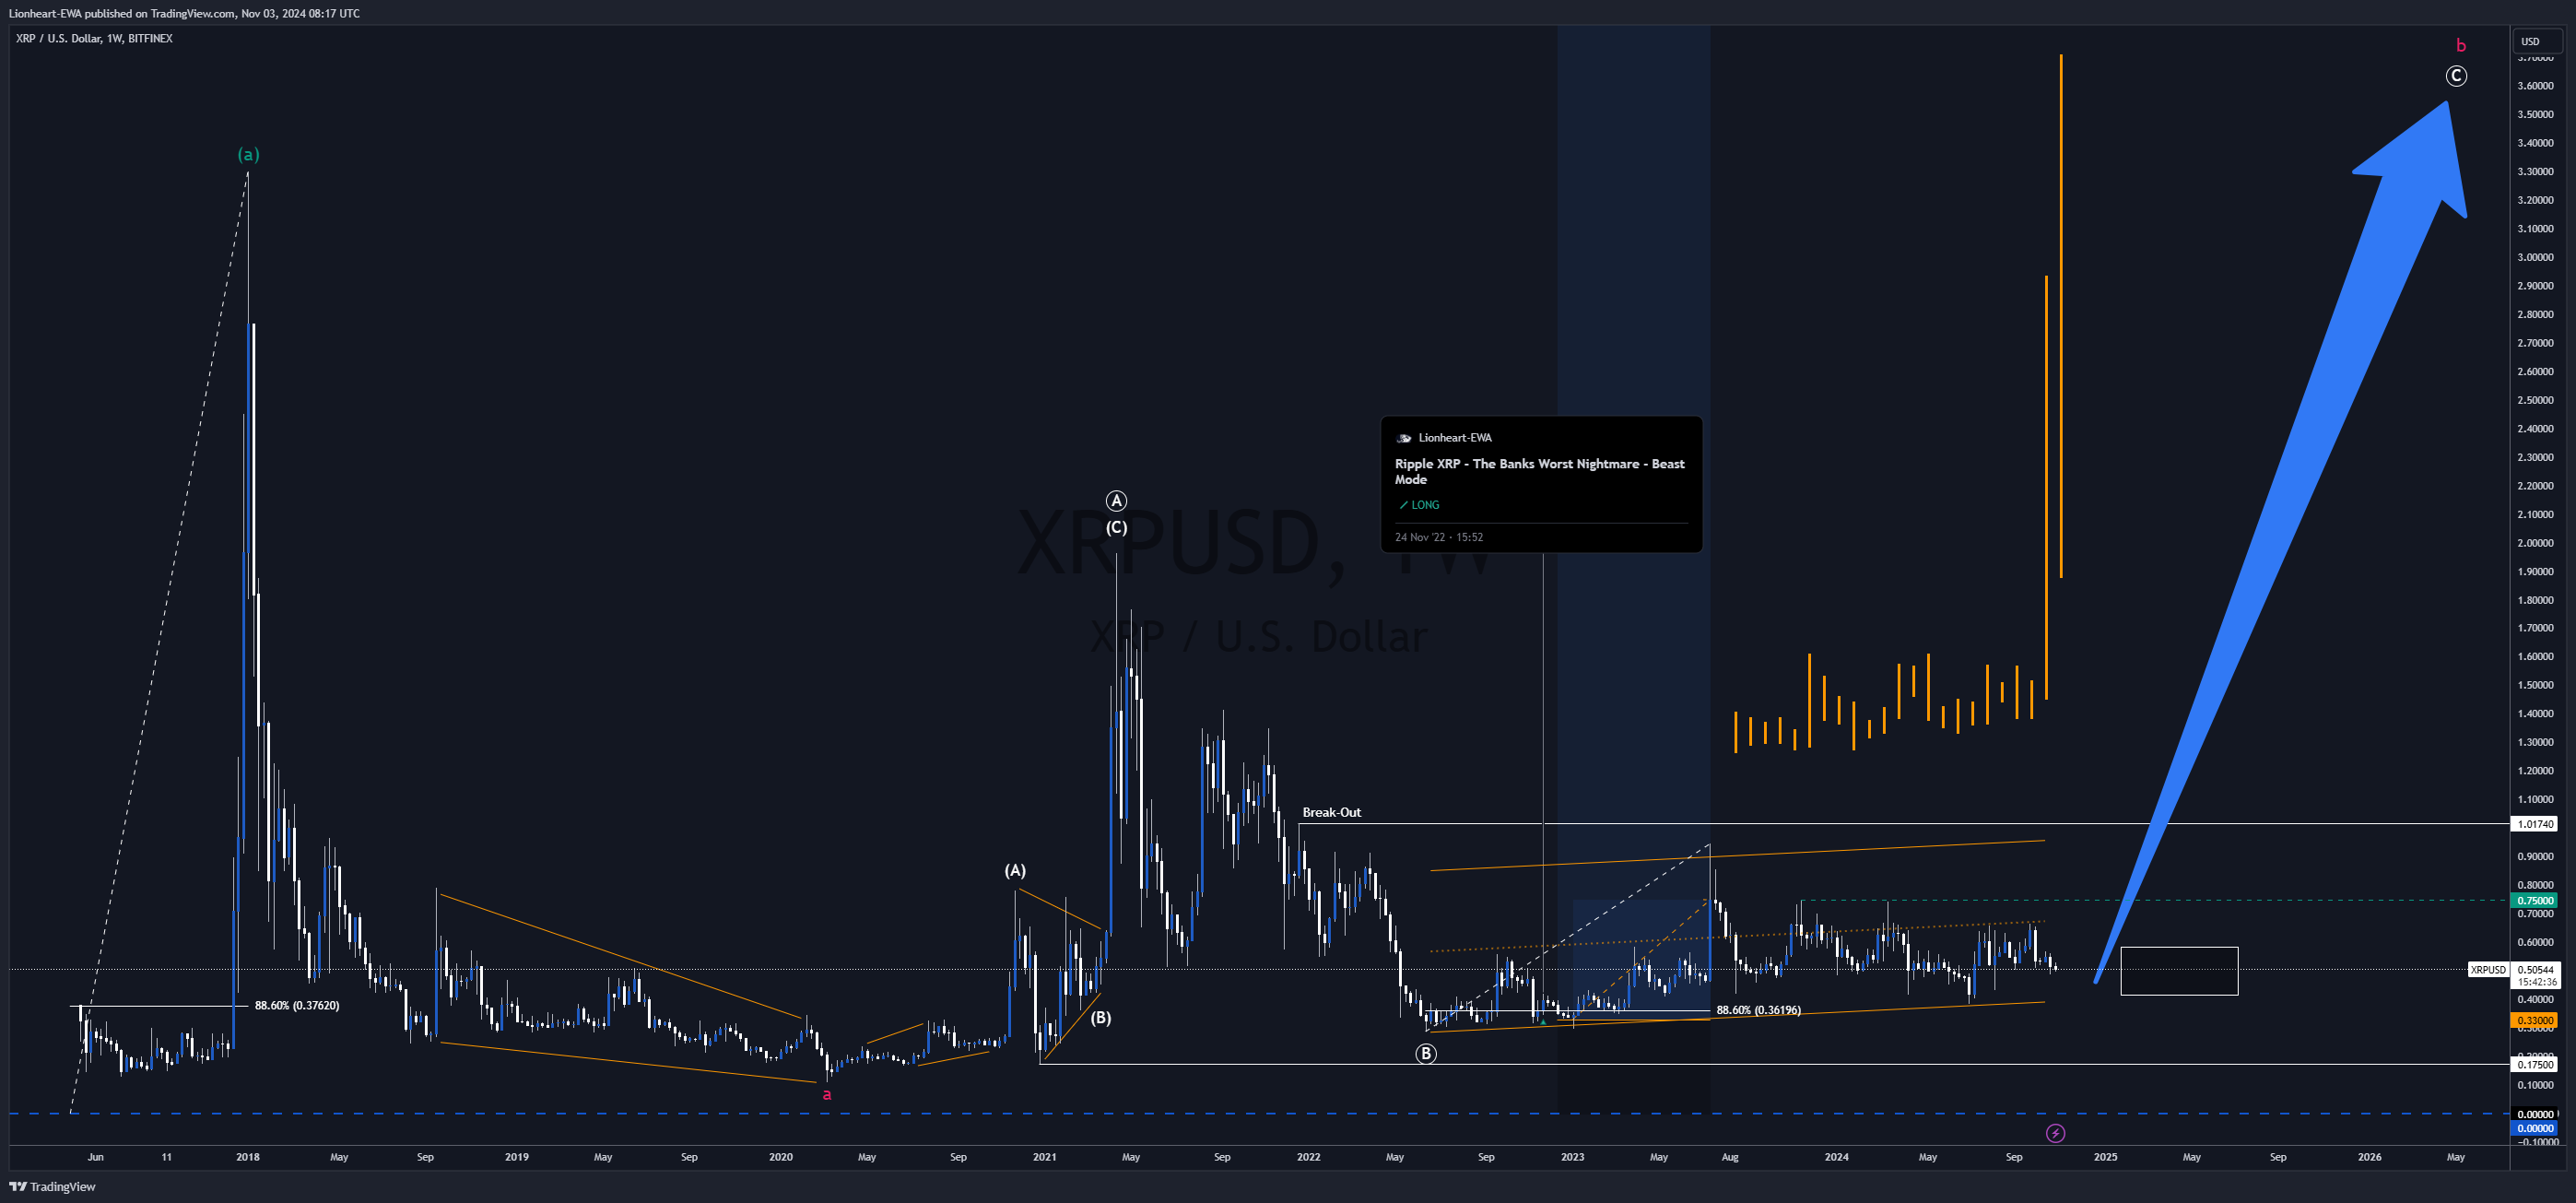Screen dimensions: 2576x1203
Task: Select the circled A wave label above (C)
Action: pos(1116,501)
